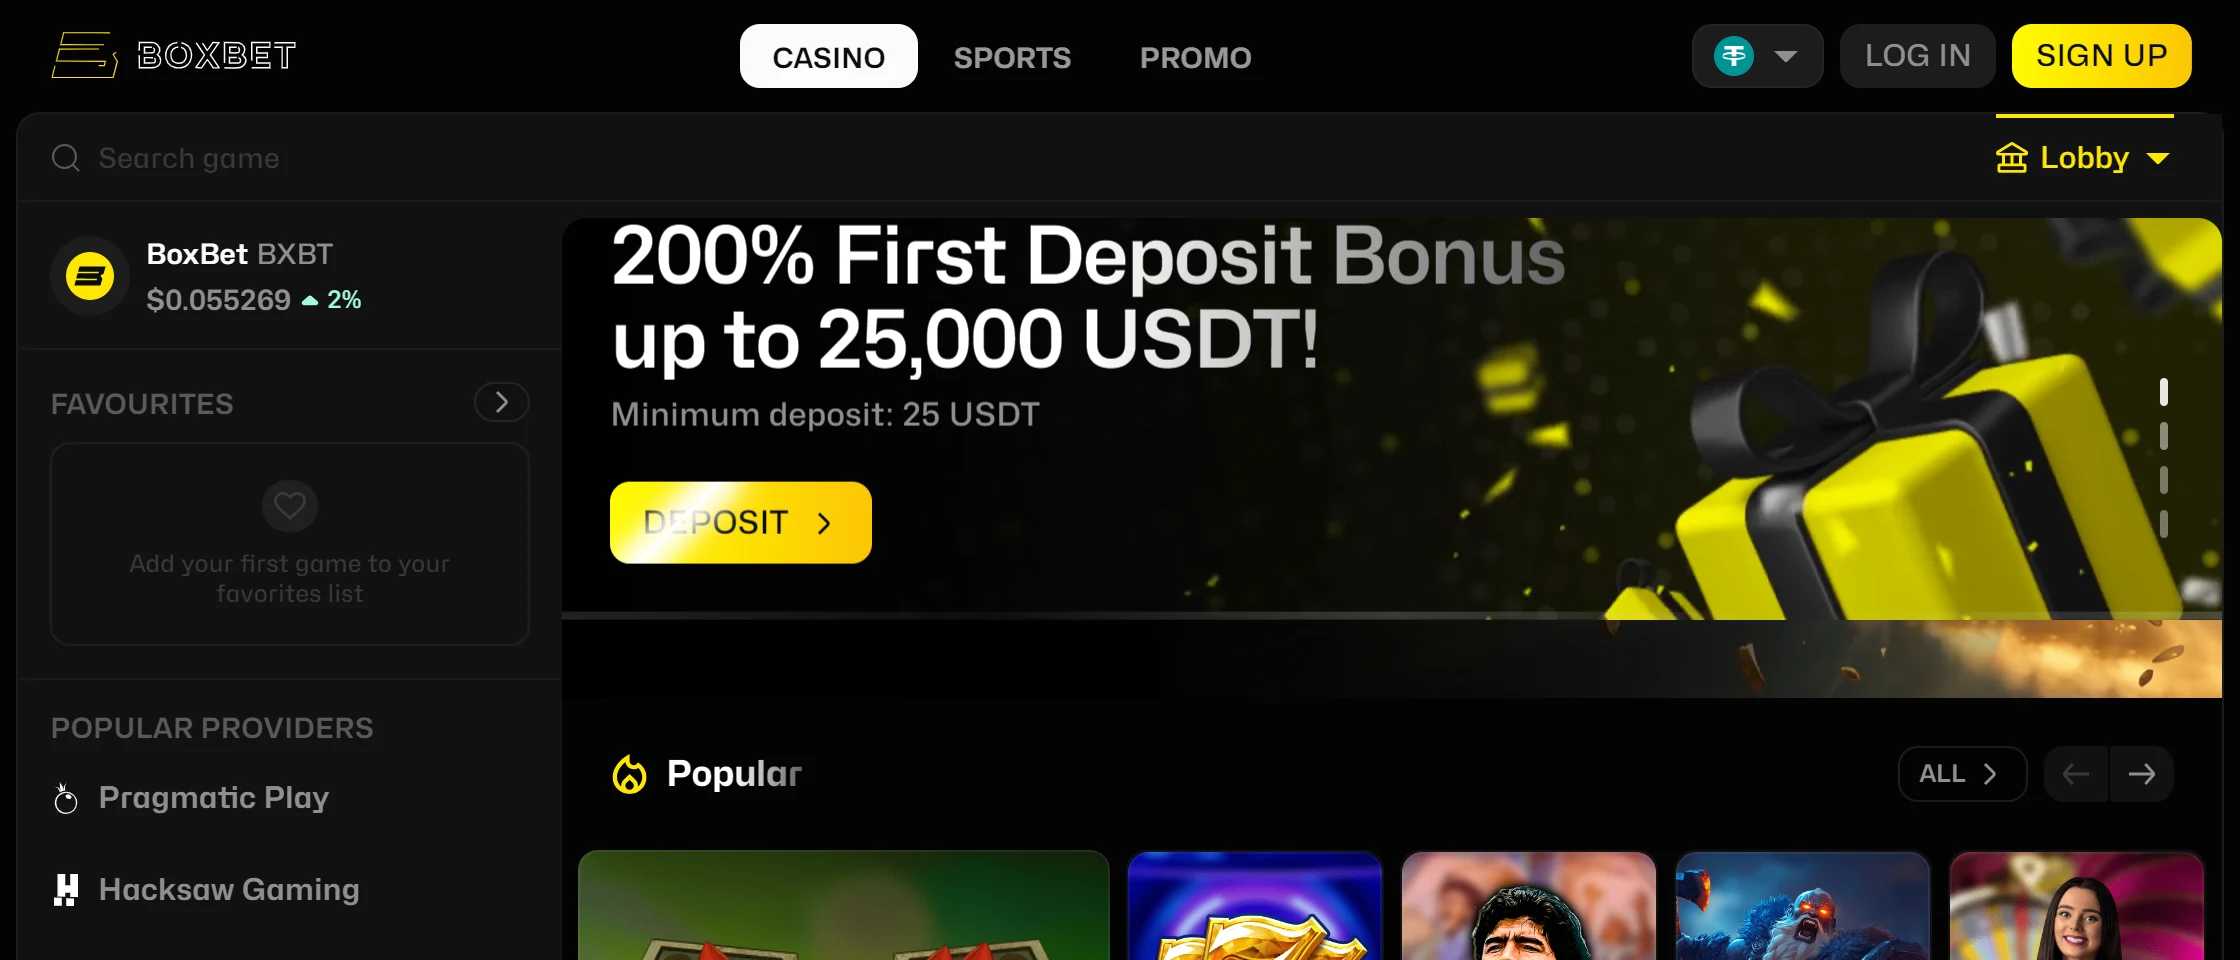Open the currency selector dropdown arrow
The height and width of the screenshot is (960, 2240).
click(x=1786, y=56)
